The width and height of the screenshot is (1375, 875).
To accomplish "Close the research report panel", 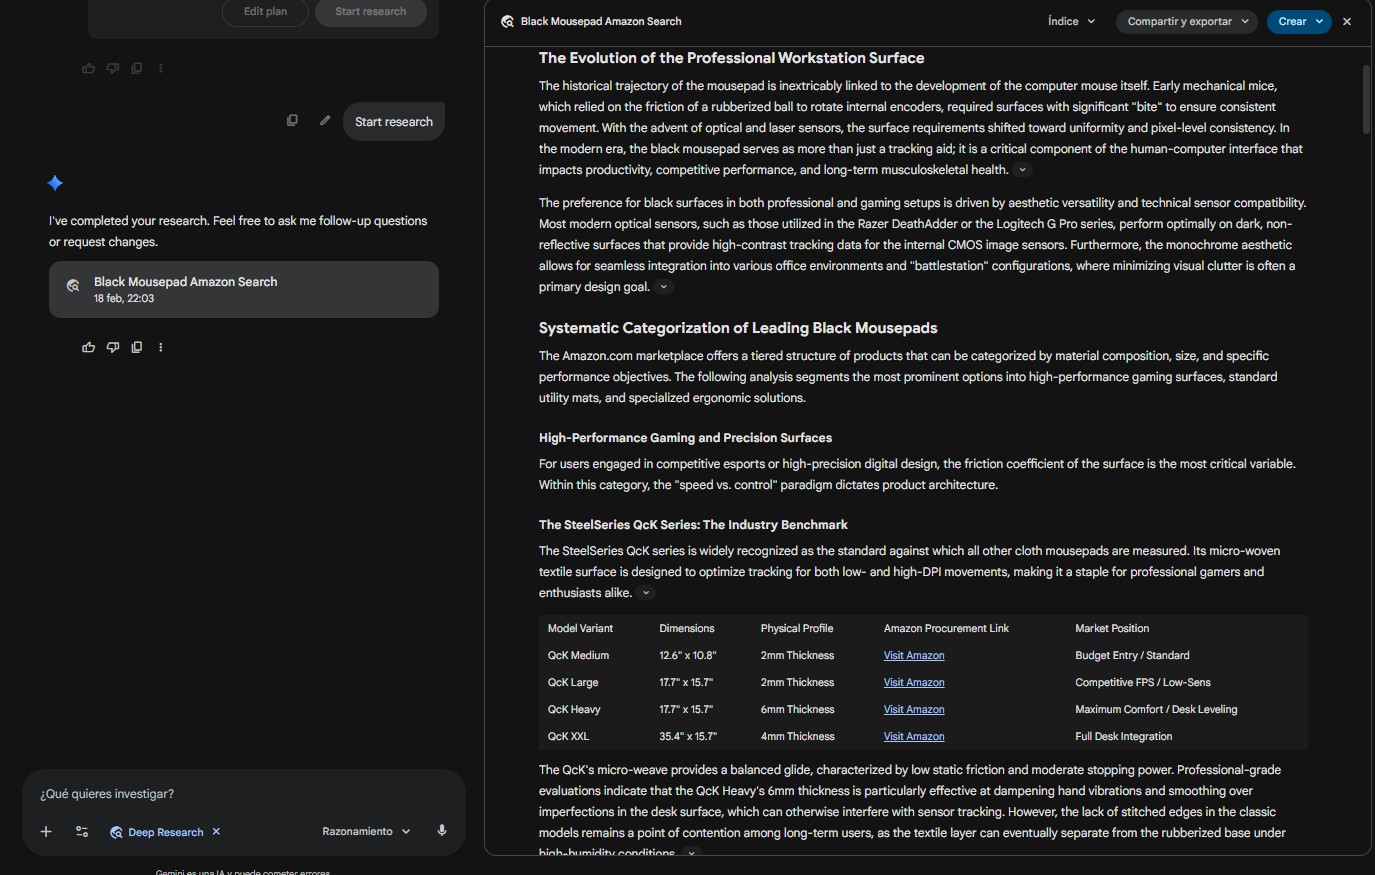I will coord(1347,21).
